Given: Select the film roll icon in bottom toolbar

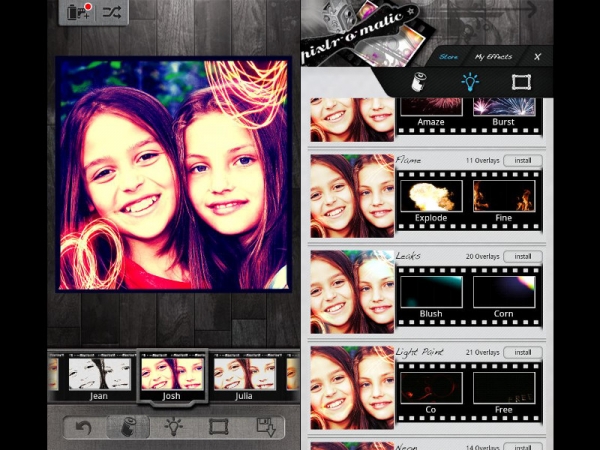Looking at the screenshot, I should [128, 428].
